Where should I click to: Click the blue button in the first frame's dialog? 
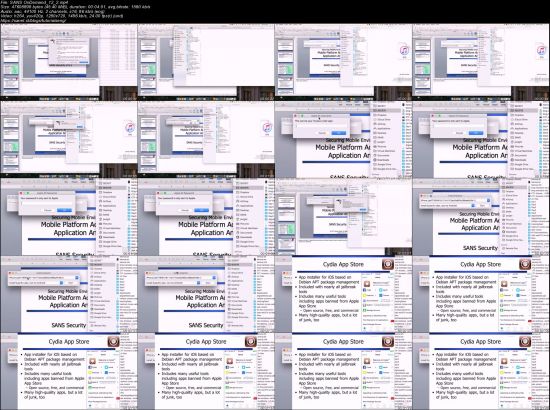coord(83,62)
